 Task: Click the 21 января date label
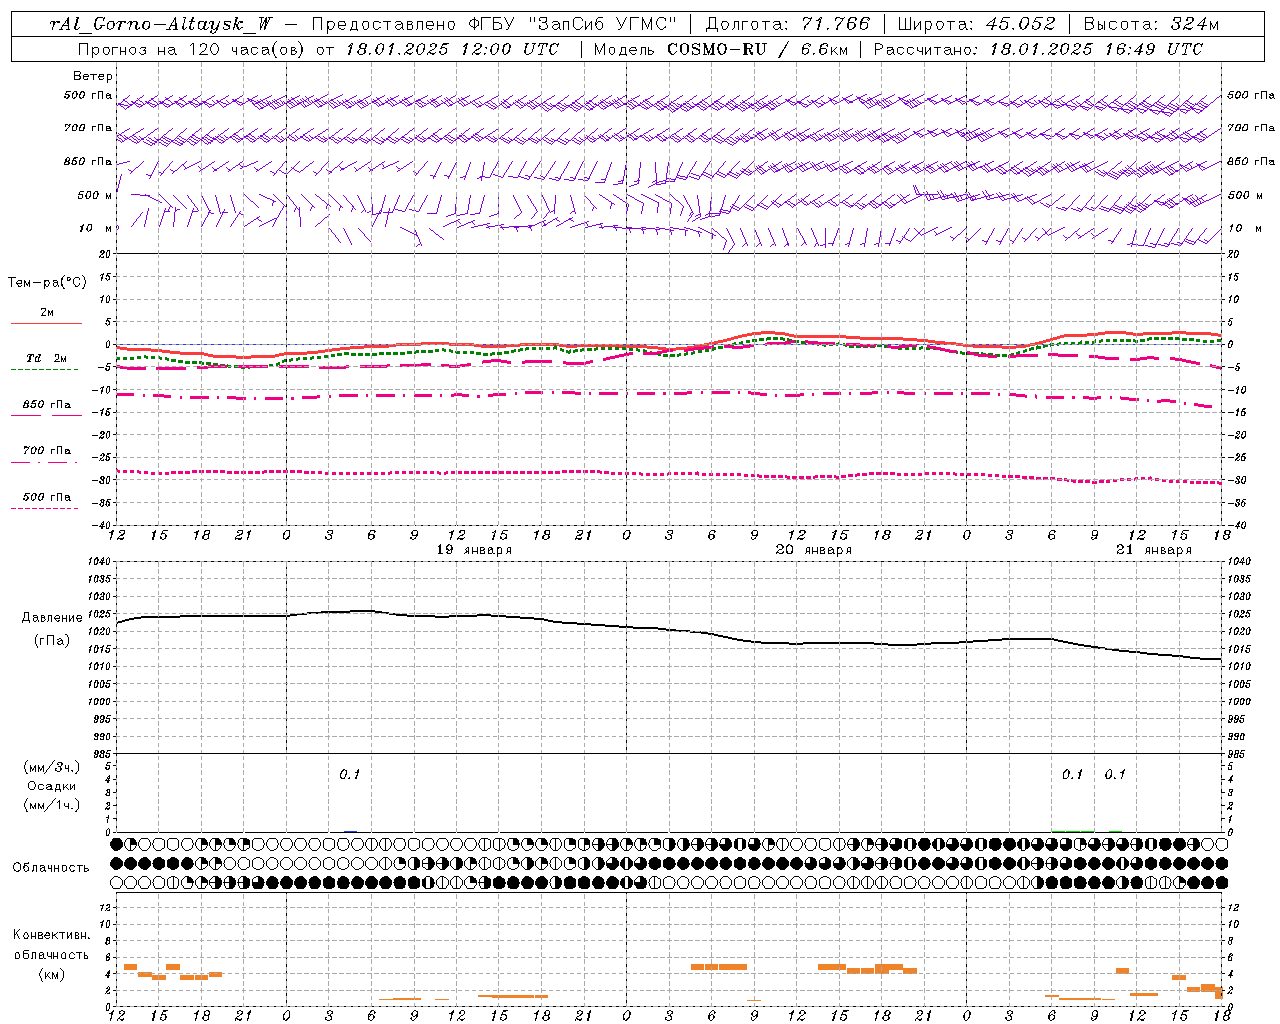[1154, 550]
